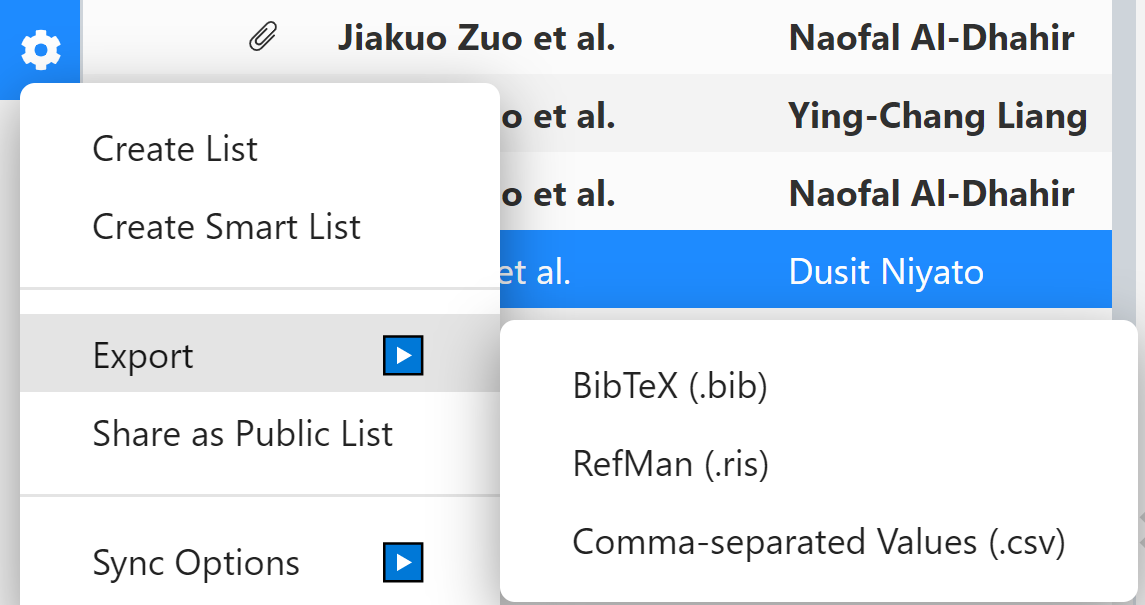Choose Create List from the menu

[175, 149]
